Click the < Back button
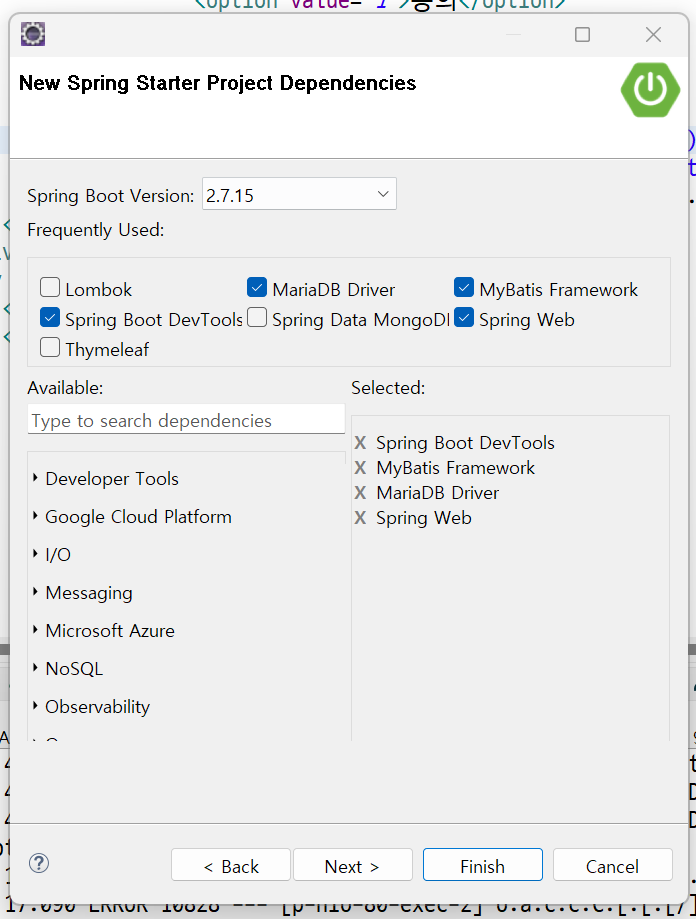Screen dimensions: 696x919 [x=231, y=865]
